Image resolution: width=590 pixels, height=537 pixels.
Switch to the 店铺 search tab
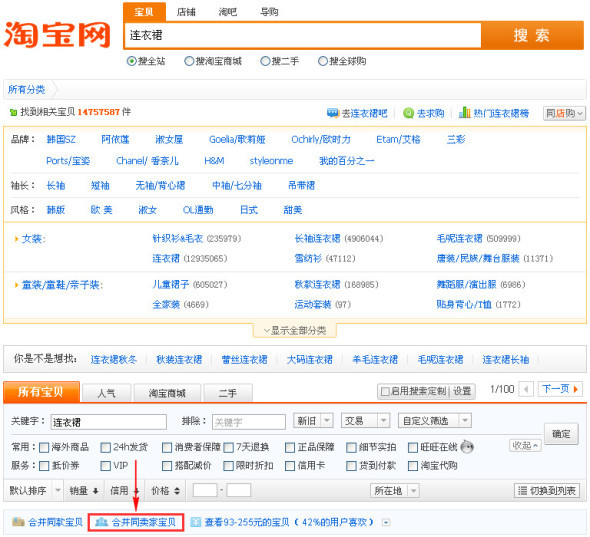186,12
